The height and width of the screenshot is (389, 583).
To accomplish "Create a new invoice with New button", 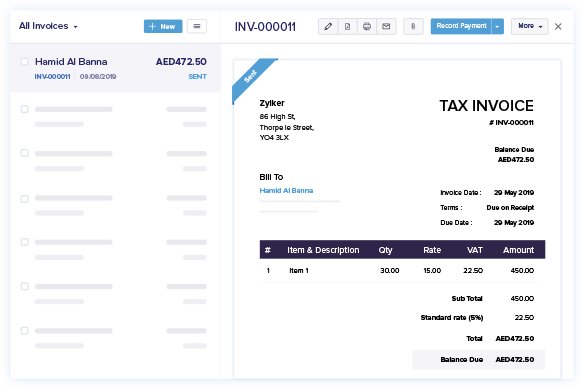I will click(163, 26).
